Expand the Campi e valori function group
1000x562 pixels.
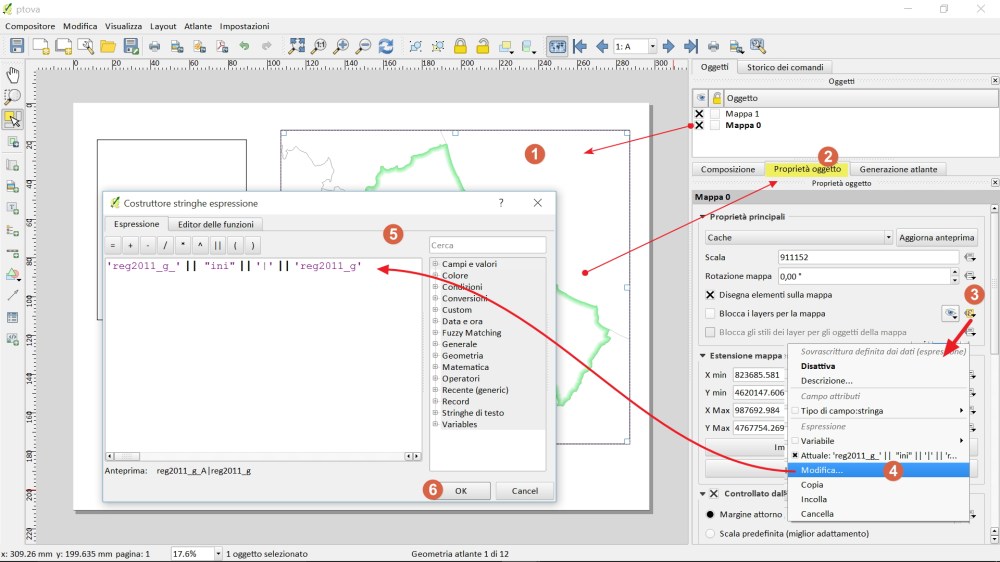coord(436,264)
